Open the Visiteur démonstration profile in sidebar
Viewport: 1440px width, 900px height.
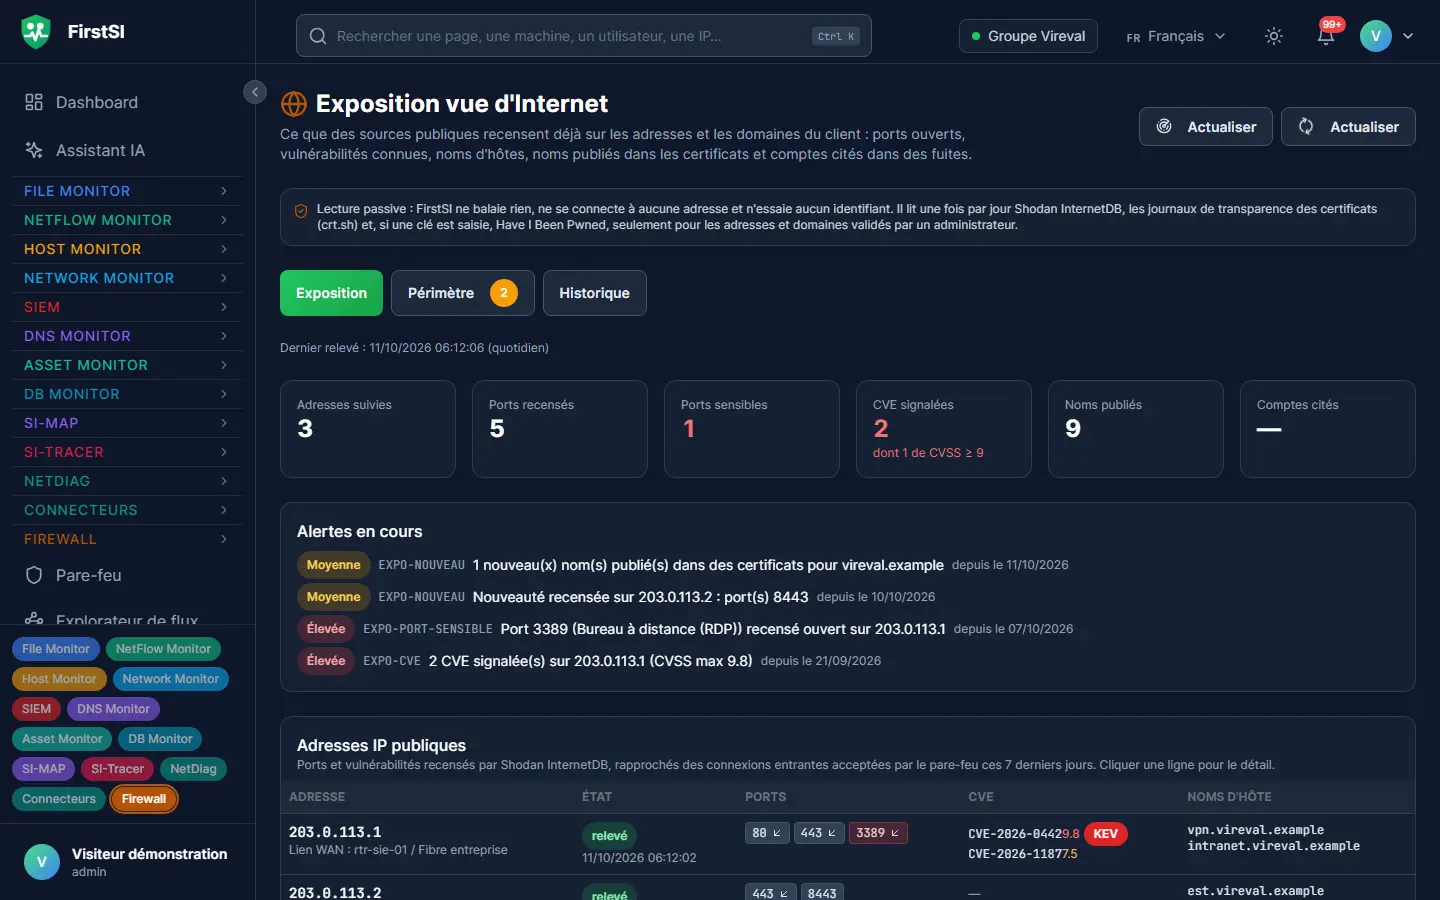pos(127,862)
